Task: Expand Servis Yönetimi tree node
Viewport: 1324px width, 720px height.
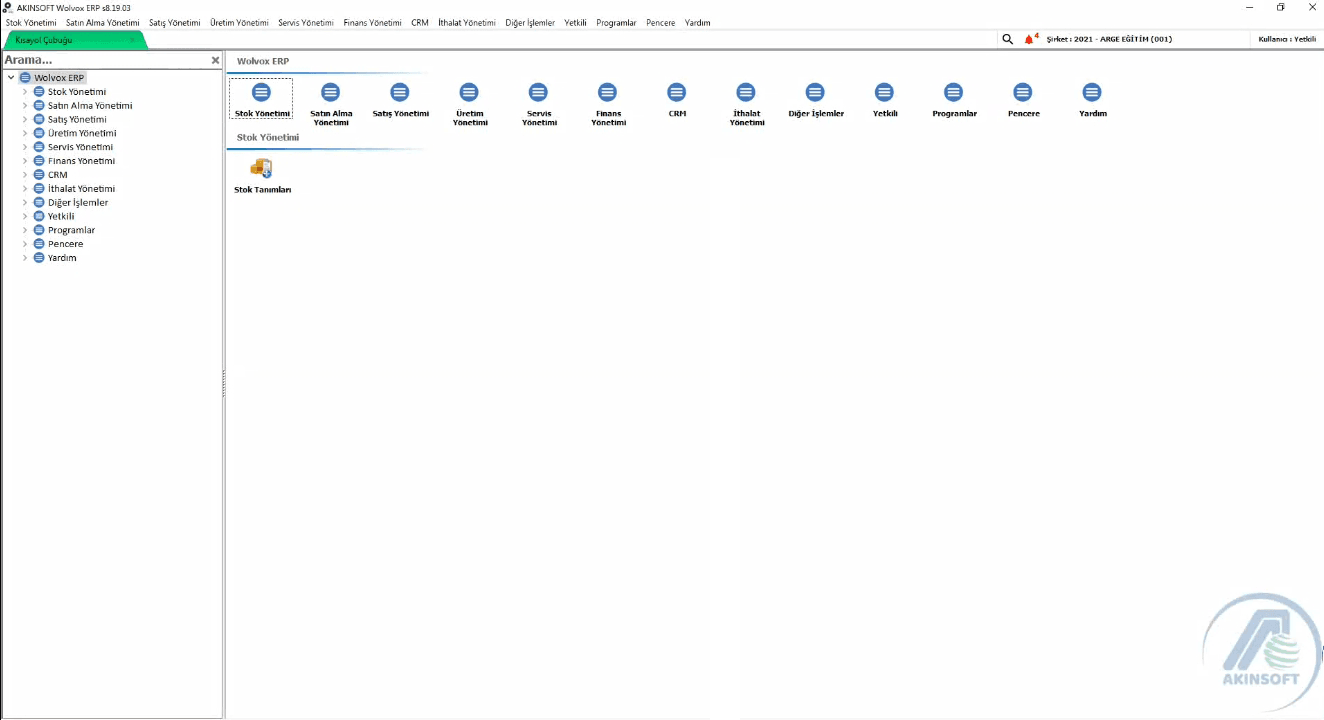Action: click(x=25, y=147)
